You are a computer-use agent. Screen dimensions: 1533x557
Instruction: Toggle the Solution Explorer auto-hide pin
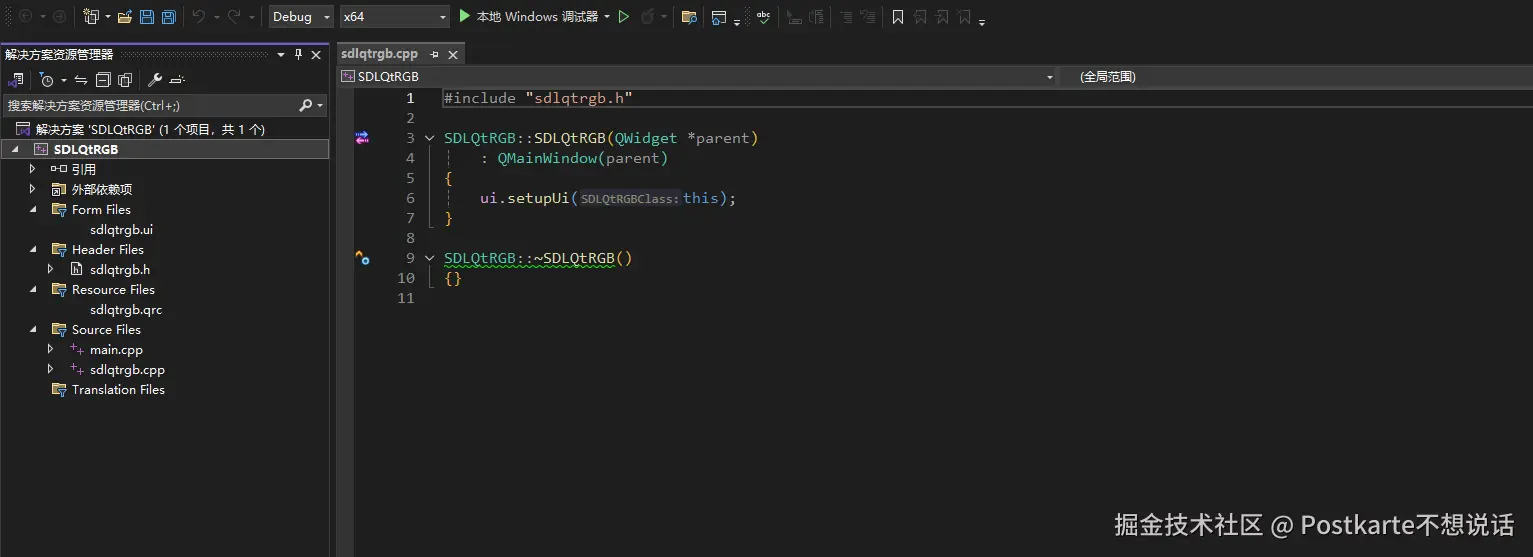(298, 55)
